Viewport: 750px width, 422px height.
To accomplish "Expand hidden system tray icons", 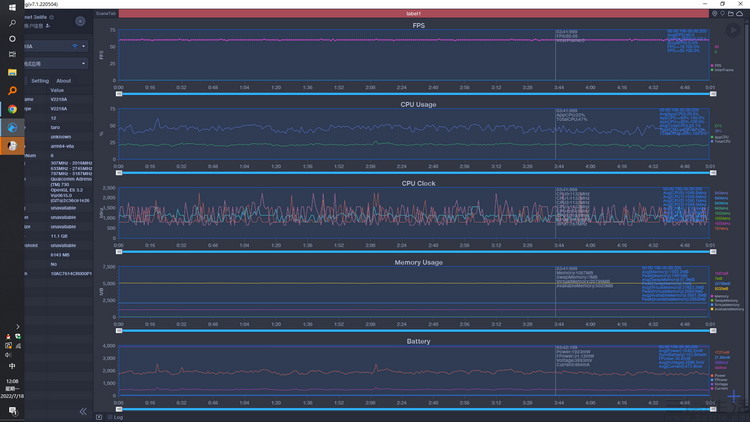I will [x=18, y=327].
